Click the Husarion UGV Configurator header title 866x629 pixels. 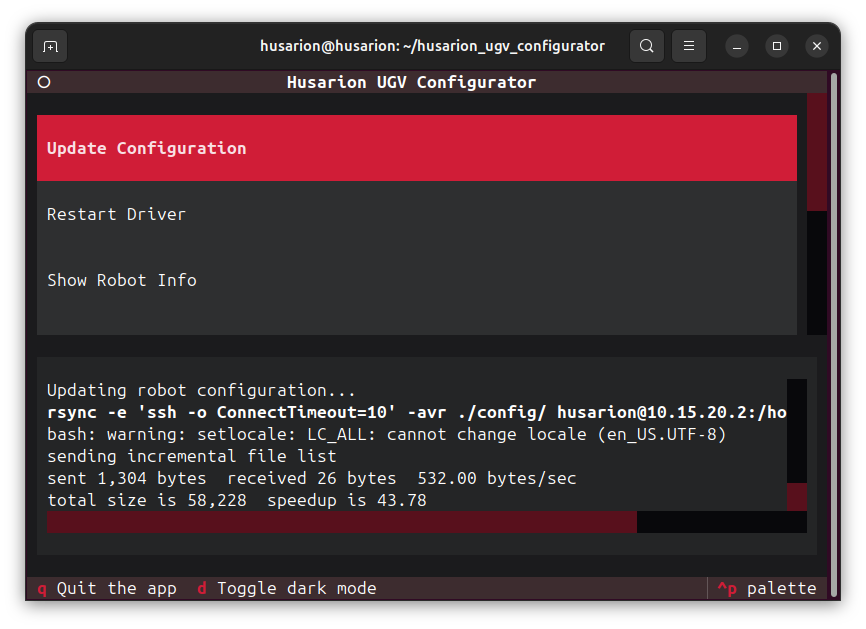[x=411, y=82]
